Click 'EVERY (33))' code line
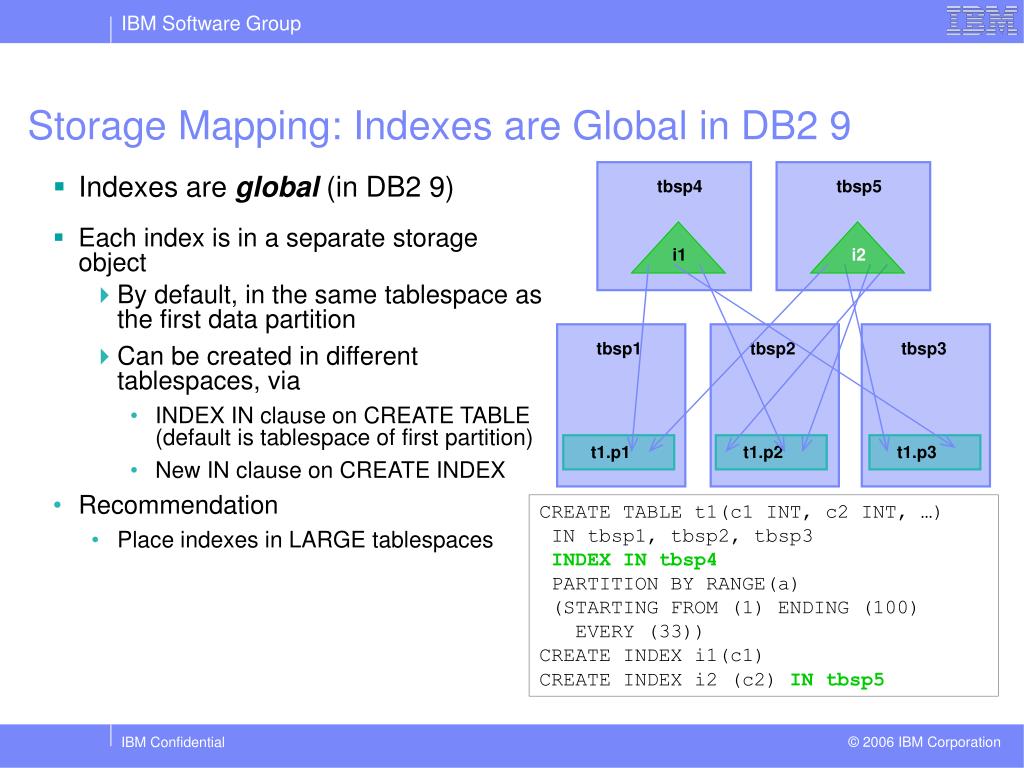 (639, 632)
